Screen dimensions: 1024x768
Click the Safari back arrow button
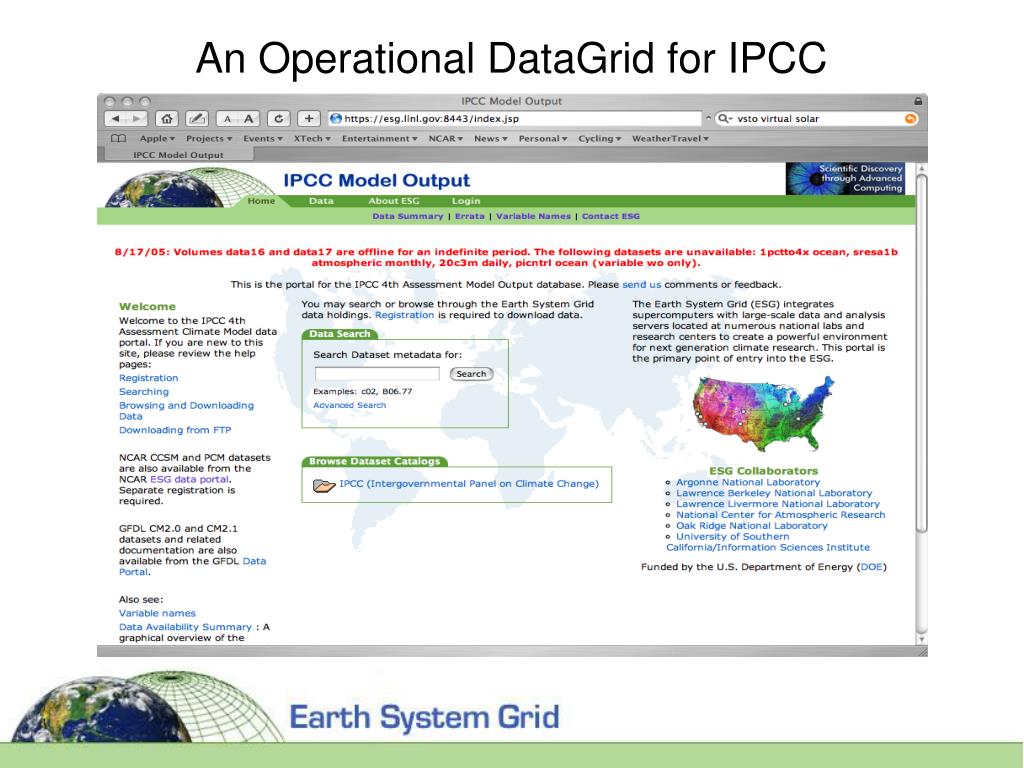point(116,119)
